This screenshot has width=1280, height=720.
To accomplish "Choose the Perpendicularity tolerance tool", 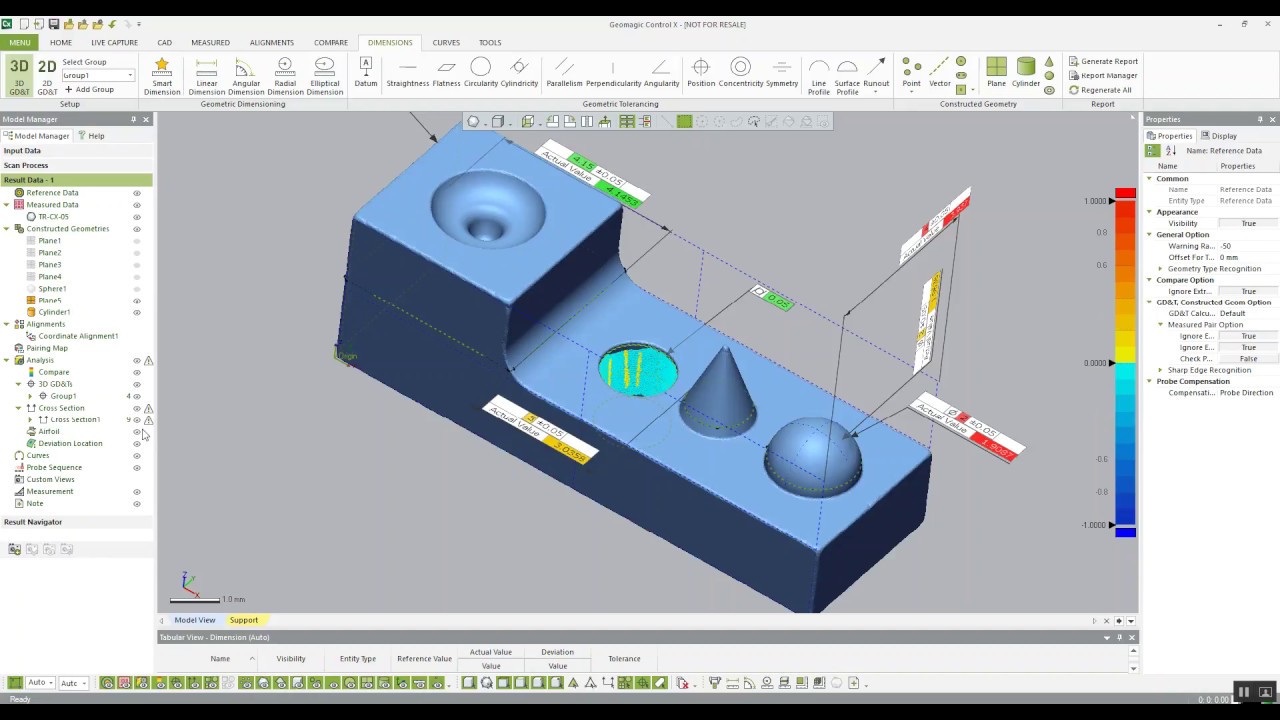I will (613, 72).
